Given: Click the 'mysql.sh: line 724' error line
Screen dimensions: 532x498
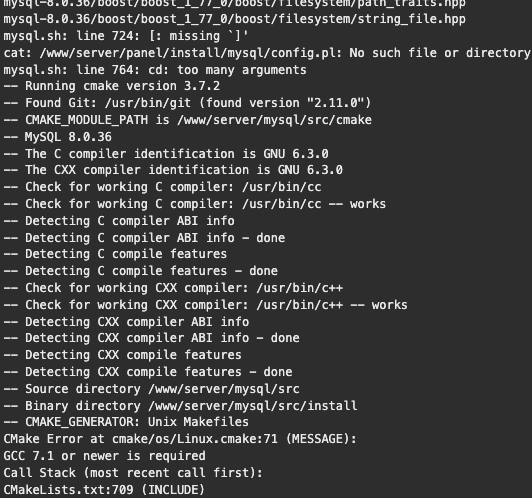Looking at the screenshot, I should coord(126,36).
